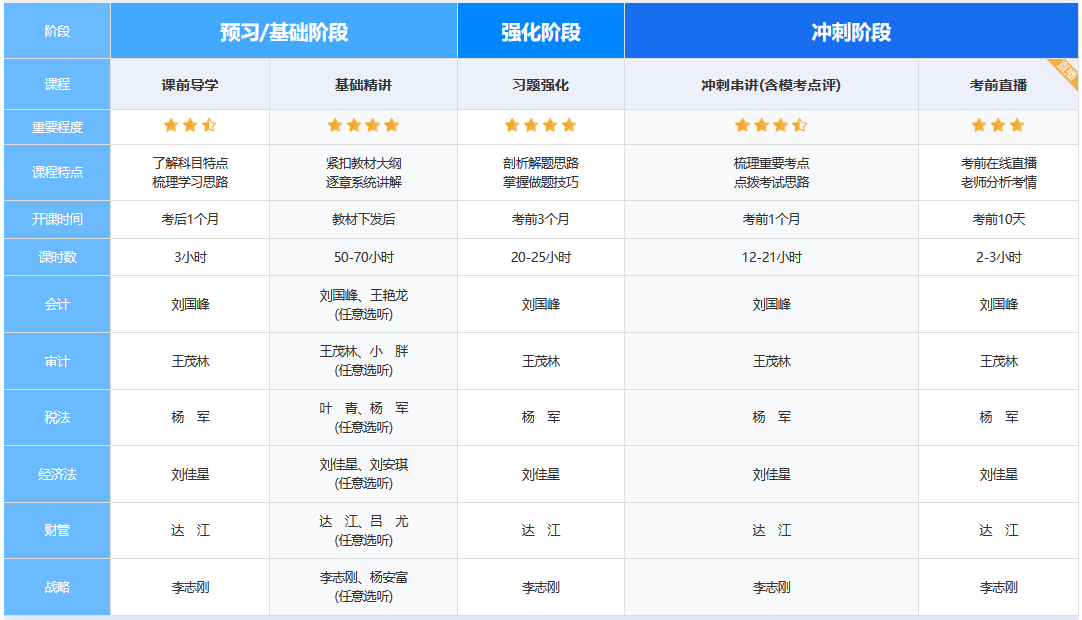Click 李志刚 under 习题强化 column
The width and height of the screenshot is (1082, 620).
pyautogui.click(x=540, y=587)
